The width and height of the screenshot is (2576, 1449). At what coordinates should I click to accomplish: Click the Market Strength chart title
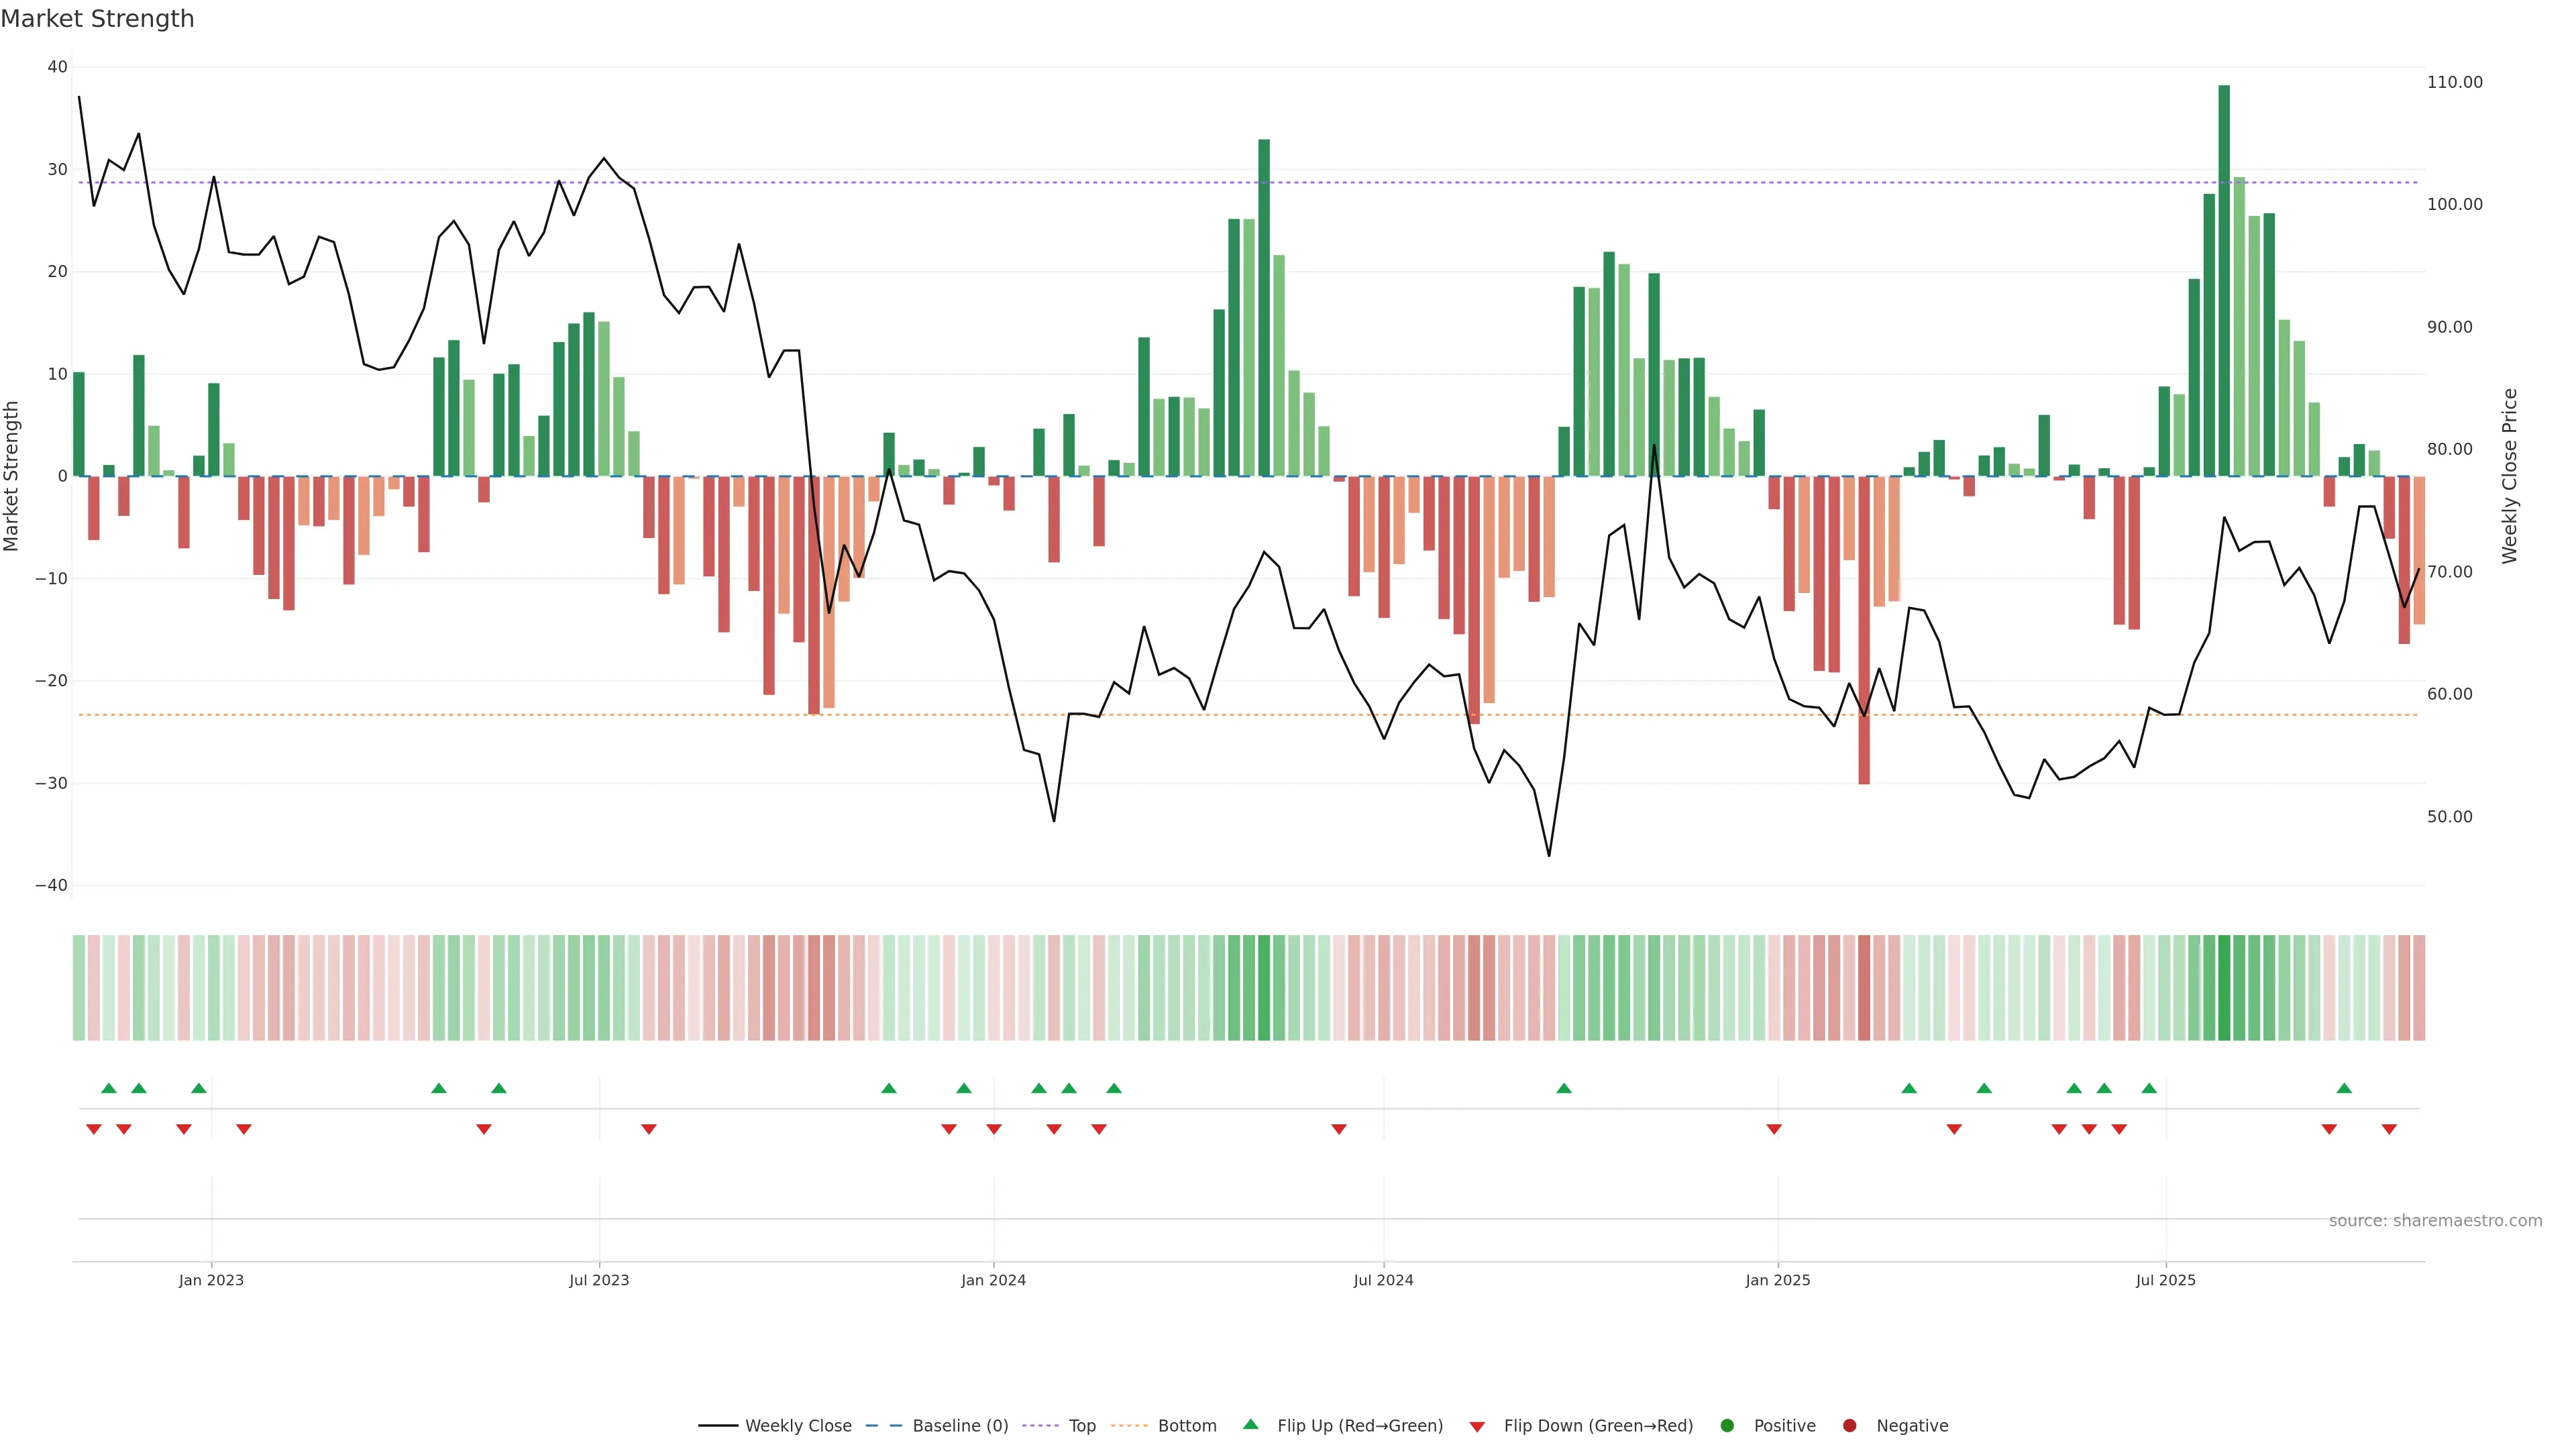click(97, 18)
